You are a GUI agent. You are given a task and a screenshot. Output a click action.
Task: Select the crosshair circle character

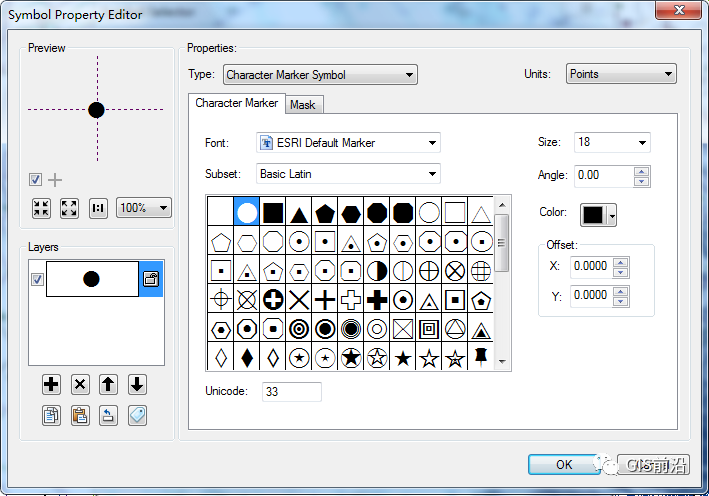click(221, 300)
